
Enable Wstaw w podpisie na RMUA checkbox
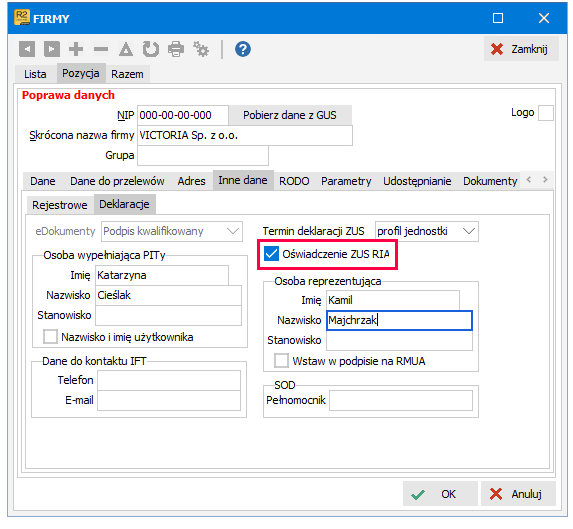pyautogui.click(x=281, y=361)
